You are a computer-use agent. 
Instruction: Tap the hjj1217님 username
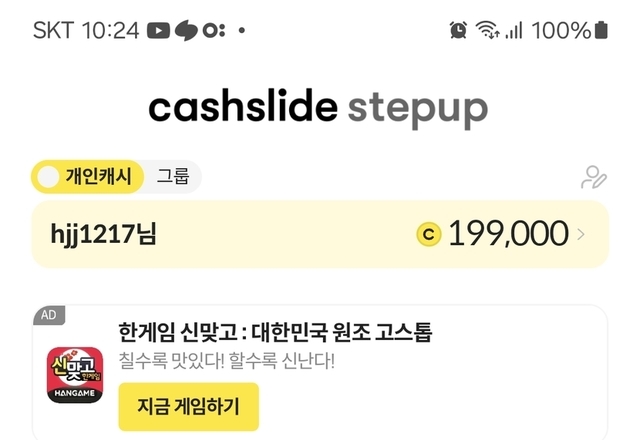point(103,235)
